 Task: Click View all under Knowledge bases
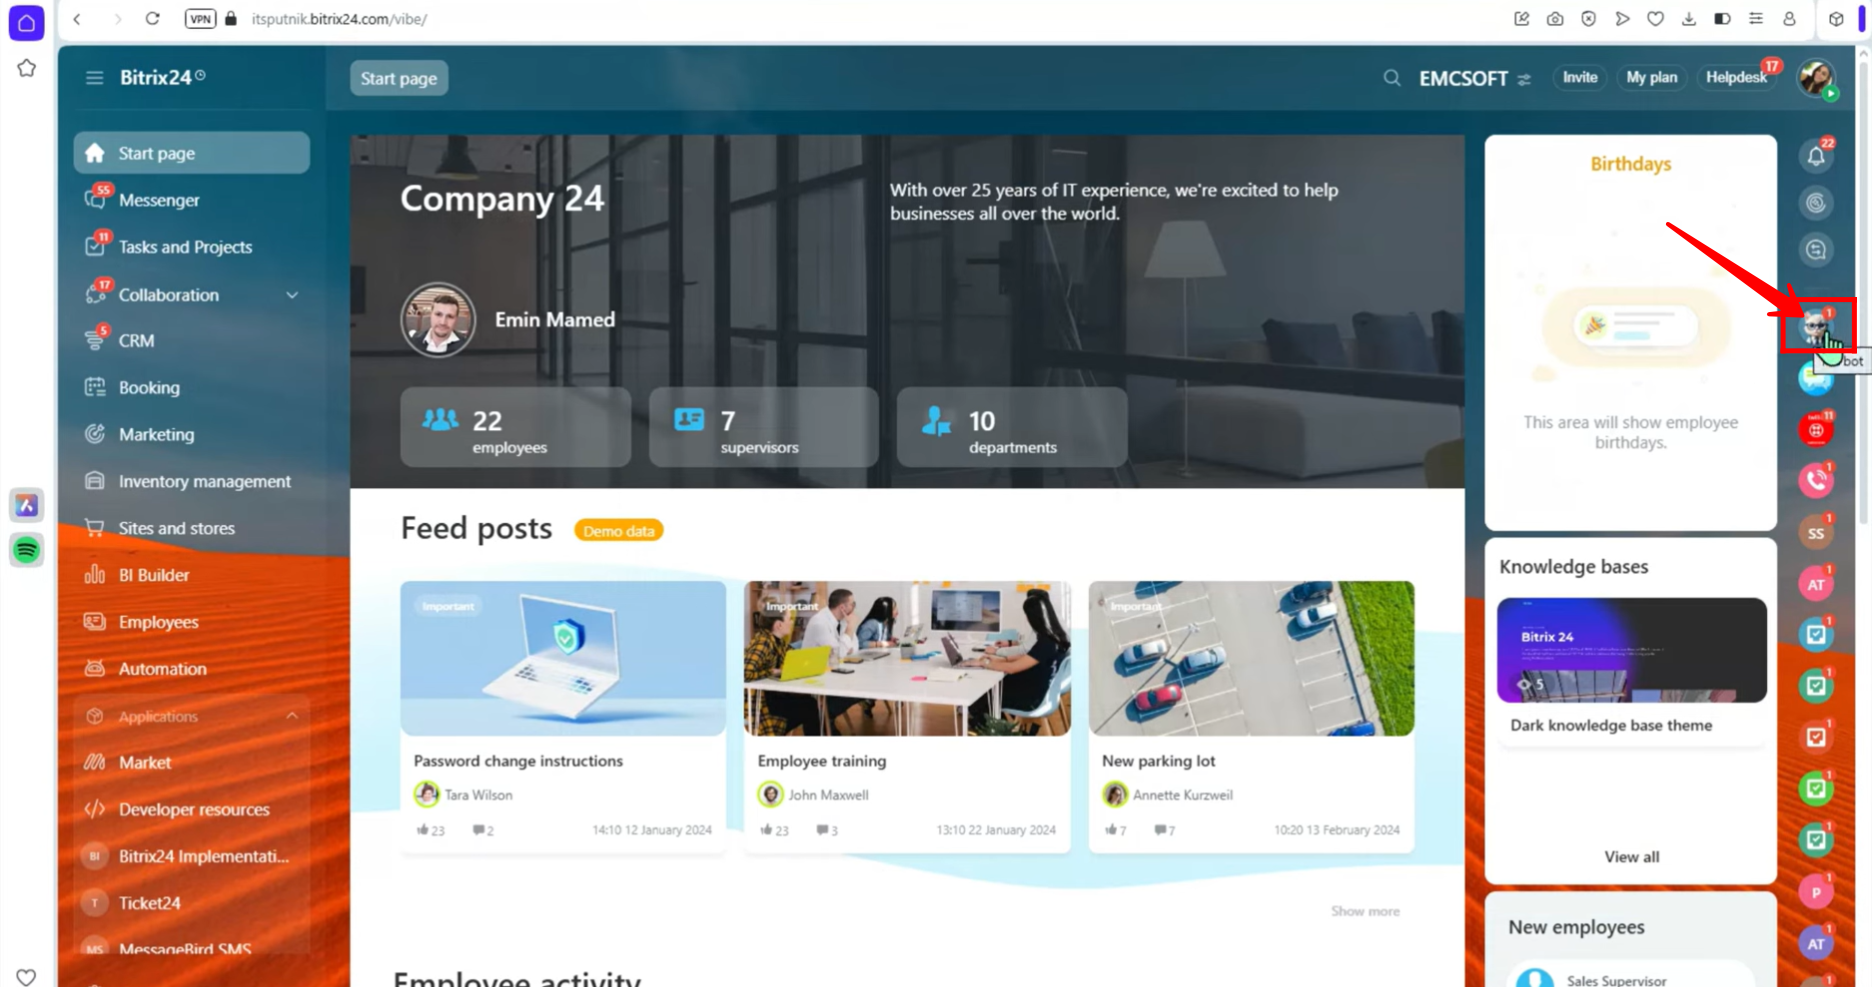click(x=1631, y=857)
